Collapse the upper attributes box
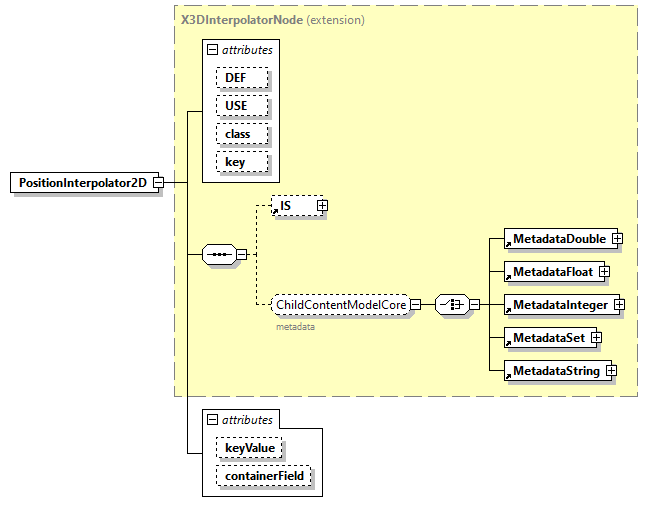 point(212,49)
